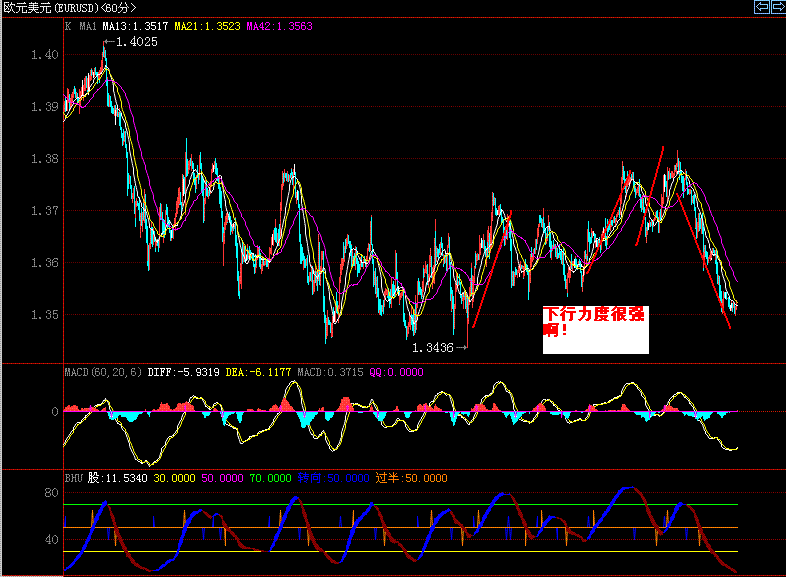Select the chart title 欧元美元(EURUSD)<60分>
786x577 pixels.
pyautogui.click(x=69, y=8)
